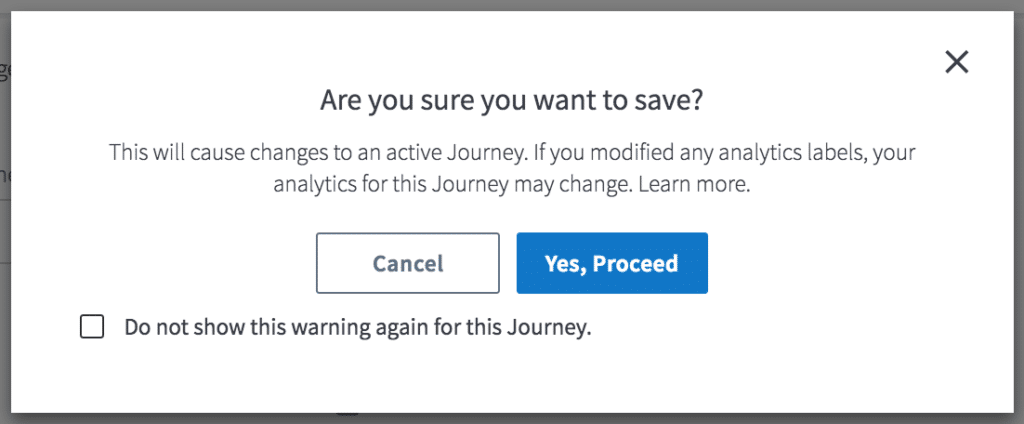Image resolution: width=1024 pixels, height=424 pixels.
Task: Confirm saving with Yes, Proceed
Action: (x=611, y=264)
